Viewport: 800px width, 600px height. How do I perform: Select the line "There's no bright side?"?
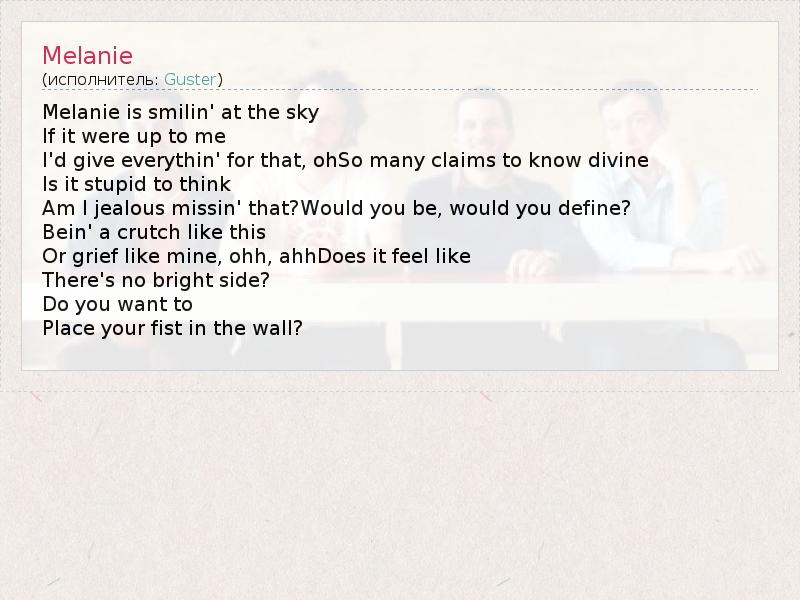pos(156,280)
